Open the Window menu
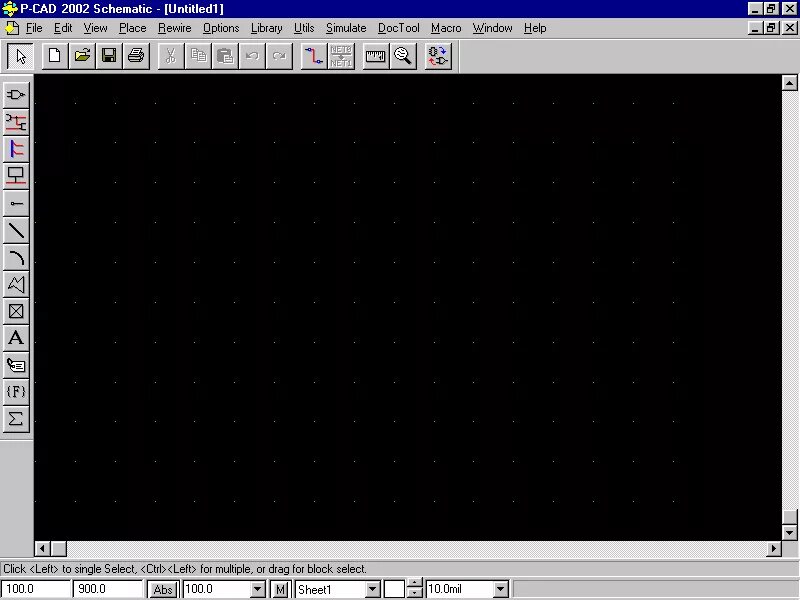 (x=492, y=28)
